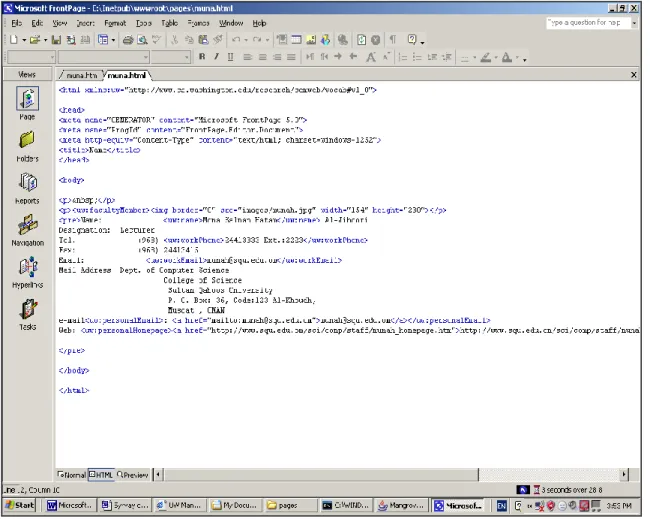The image size is (650, 519).
Task: Open the Format menu
Action: (x=115, y=23)
